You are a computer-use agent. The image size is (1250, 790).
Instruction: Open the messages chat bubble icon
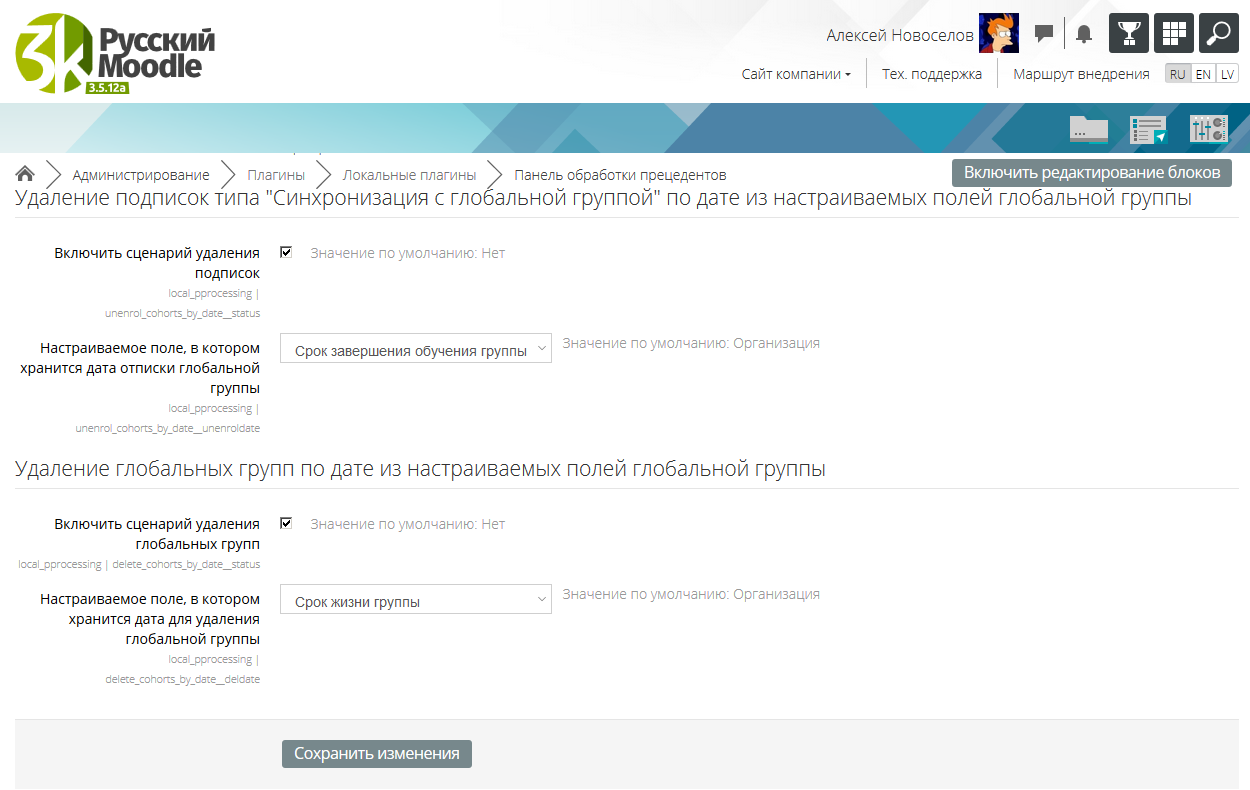coord(1044,34)
